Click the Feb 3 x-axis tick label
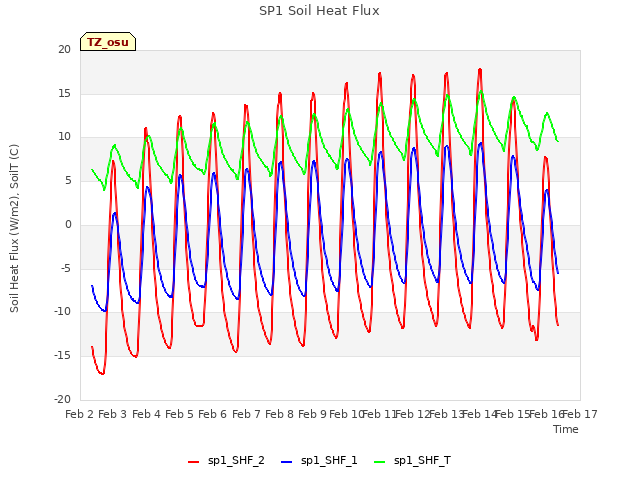The height and width of the screenshot is (480, 640). [113, 414]
